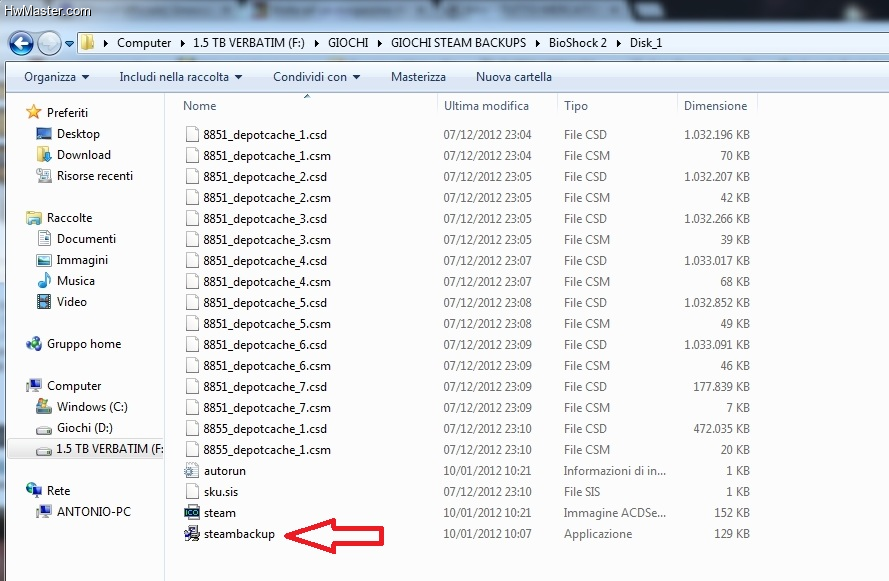The image size is (889, 581).
Task: Select Risorse recenti in navigation pane
Action: [95, 176]
